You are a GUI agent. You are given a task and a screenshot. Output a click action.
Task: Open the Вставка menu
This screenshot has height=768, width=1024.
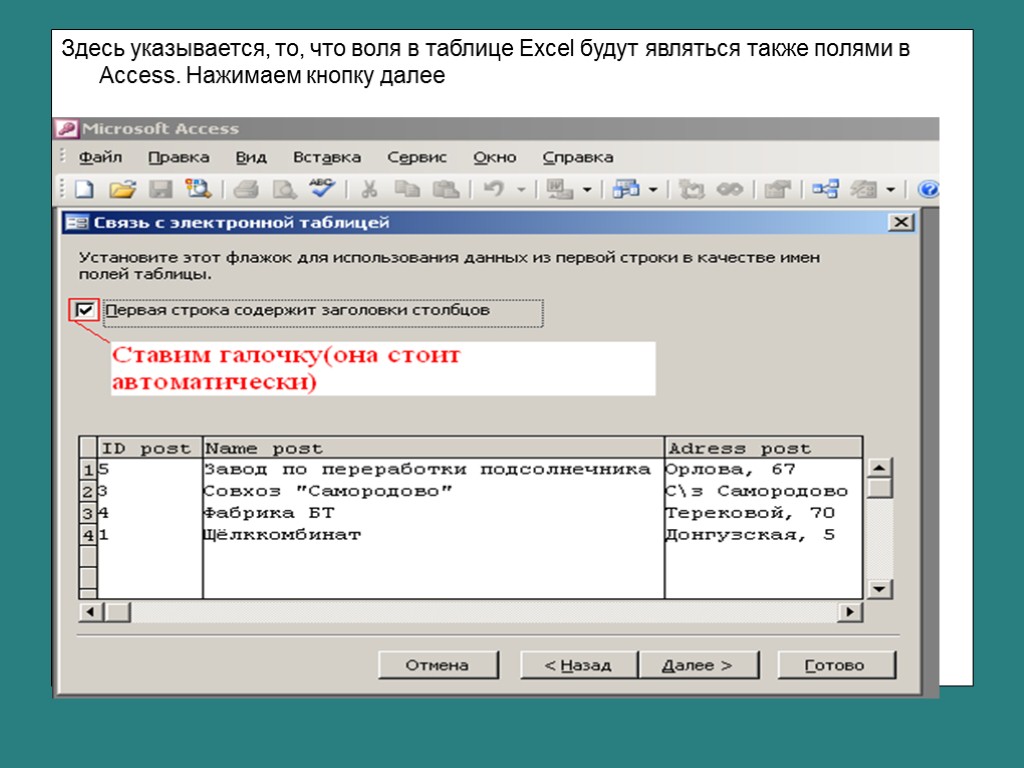pyautogui.click(x=327, y=157)
